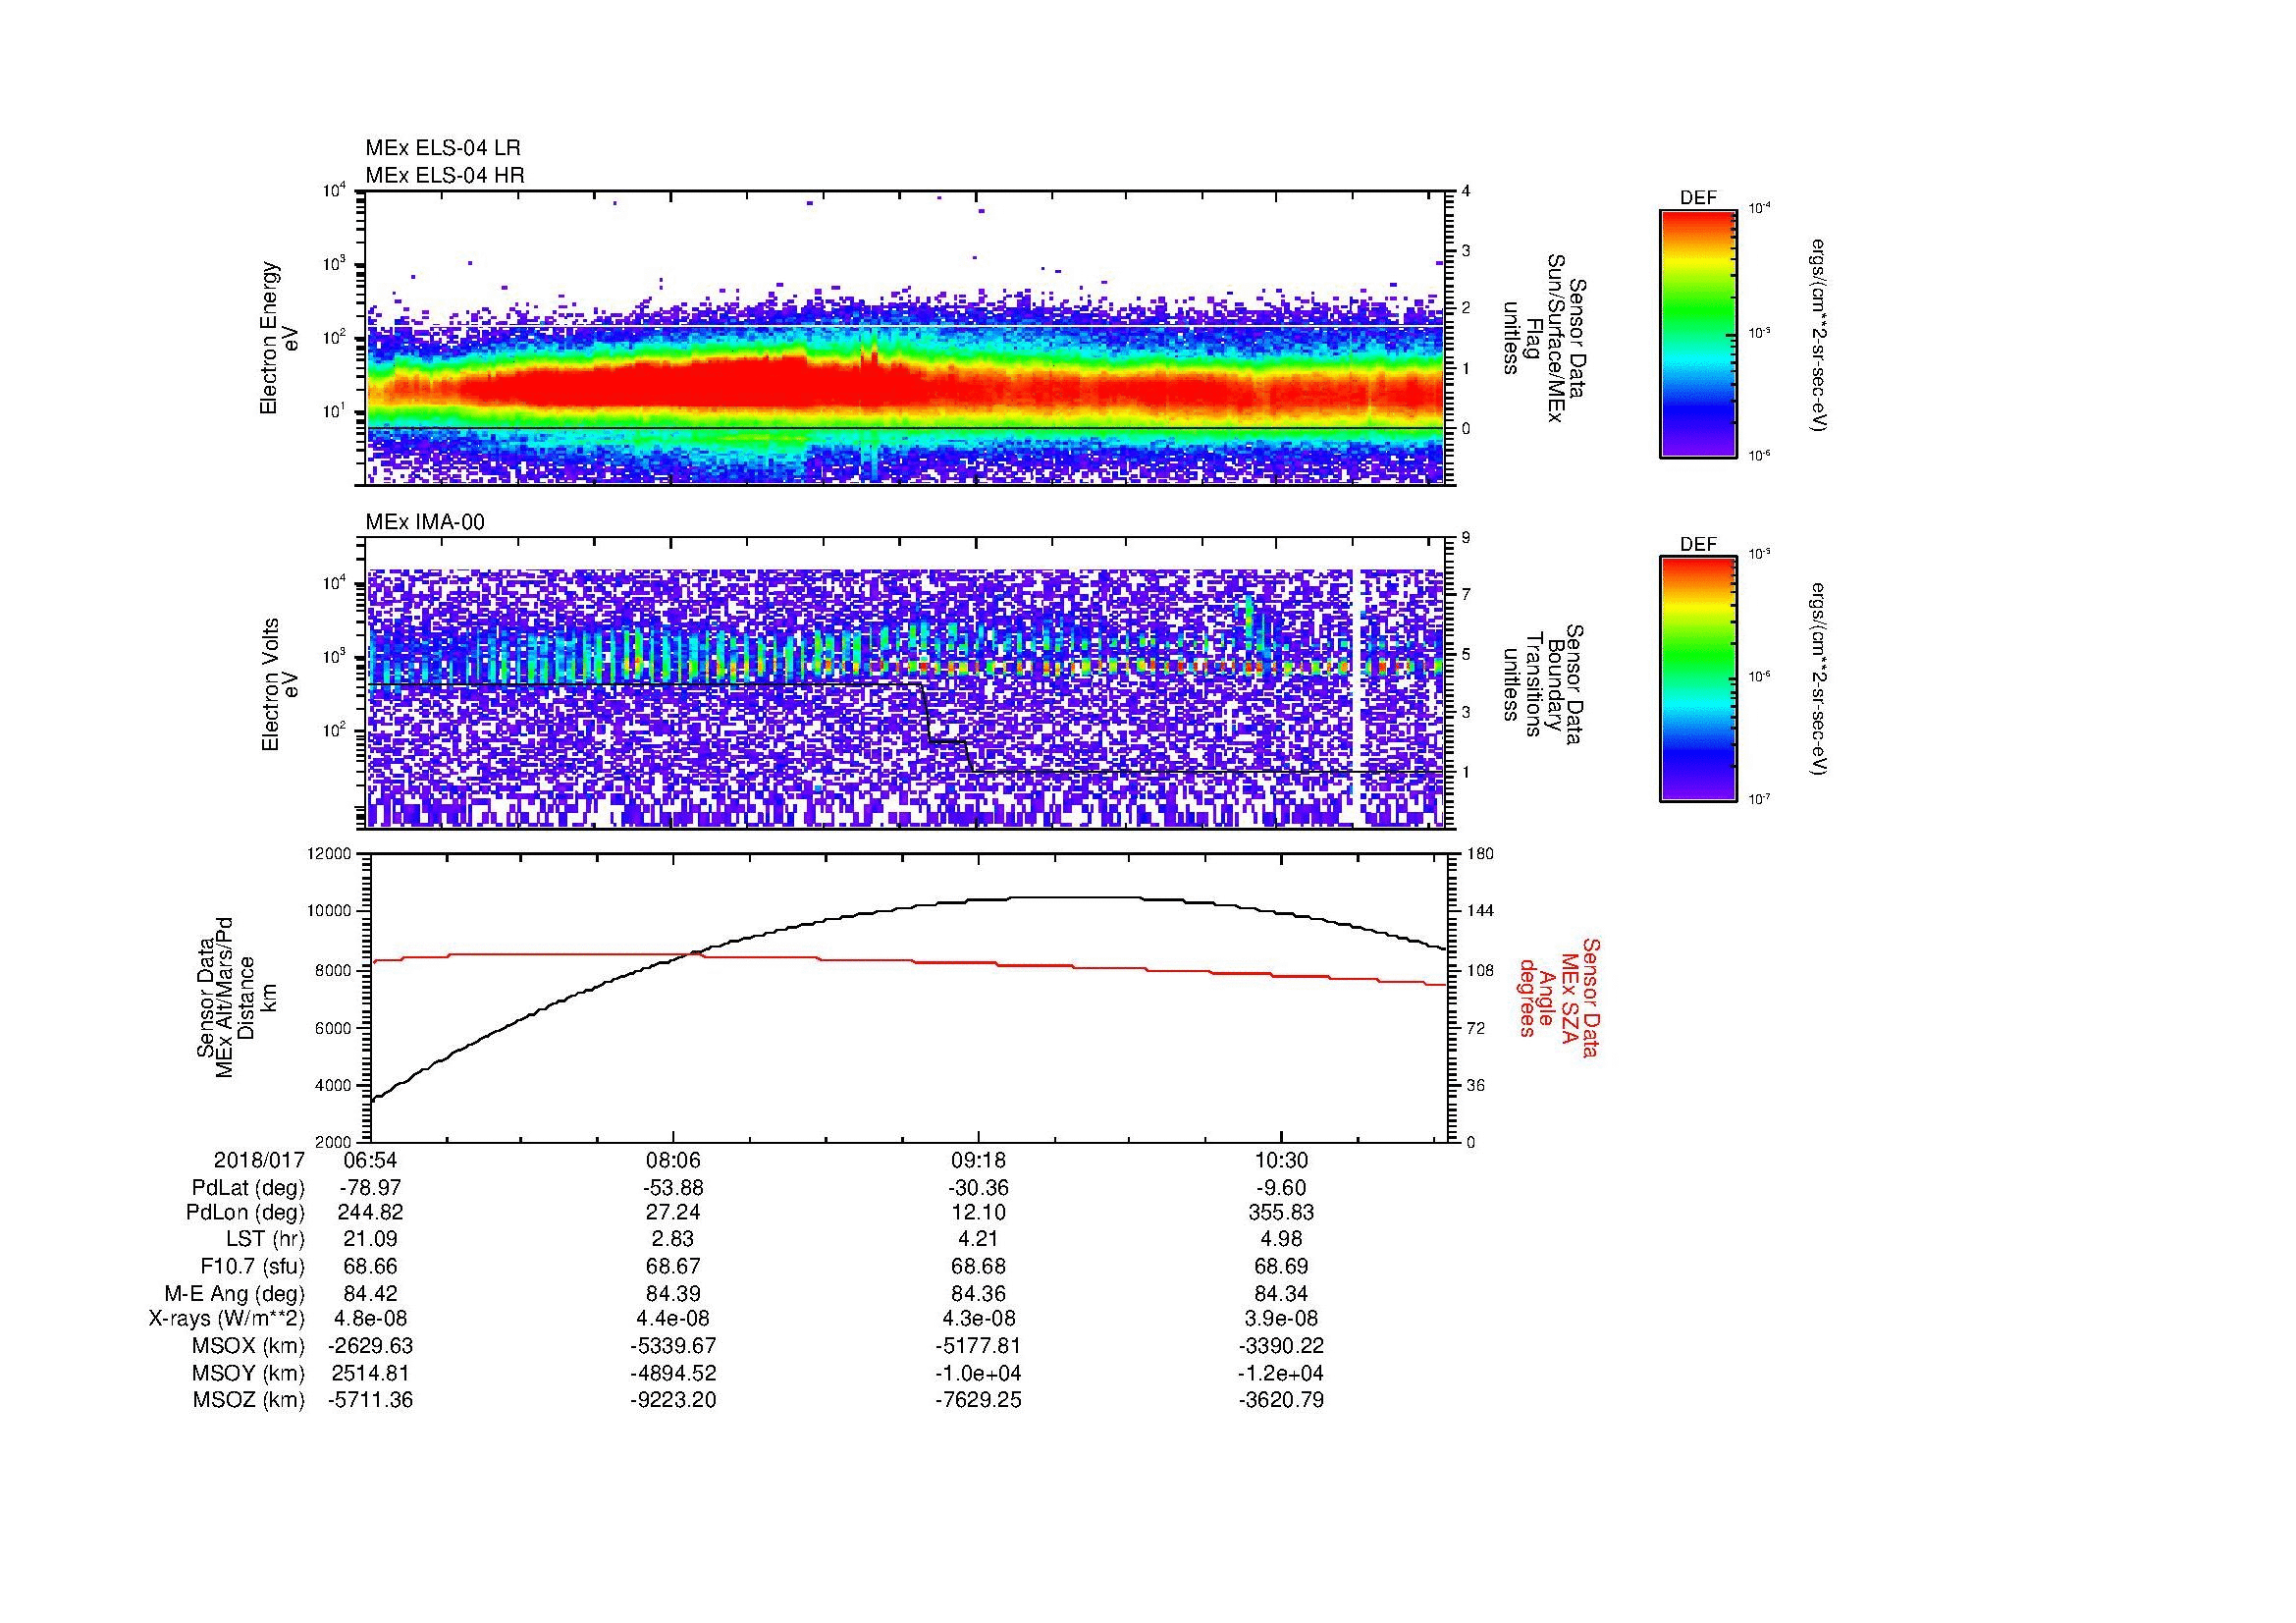
Task: Click the PdLat value '-30.36'
Action: pyautogui.click(x=978, y=1188)
